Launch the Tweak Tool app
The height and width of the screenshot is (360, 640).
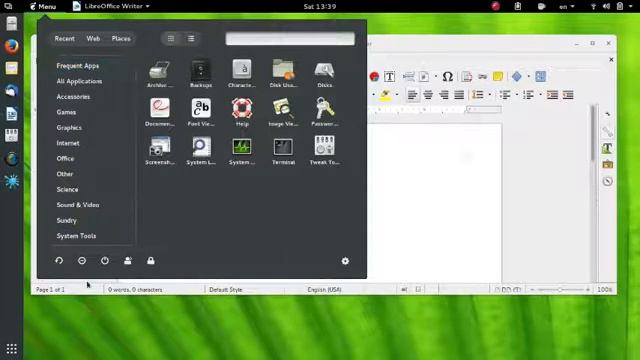click(324, 151)
